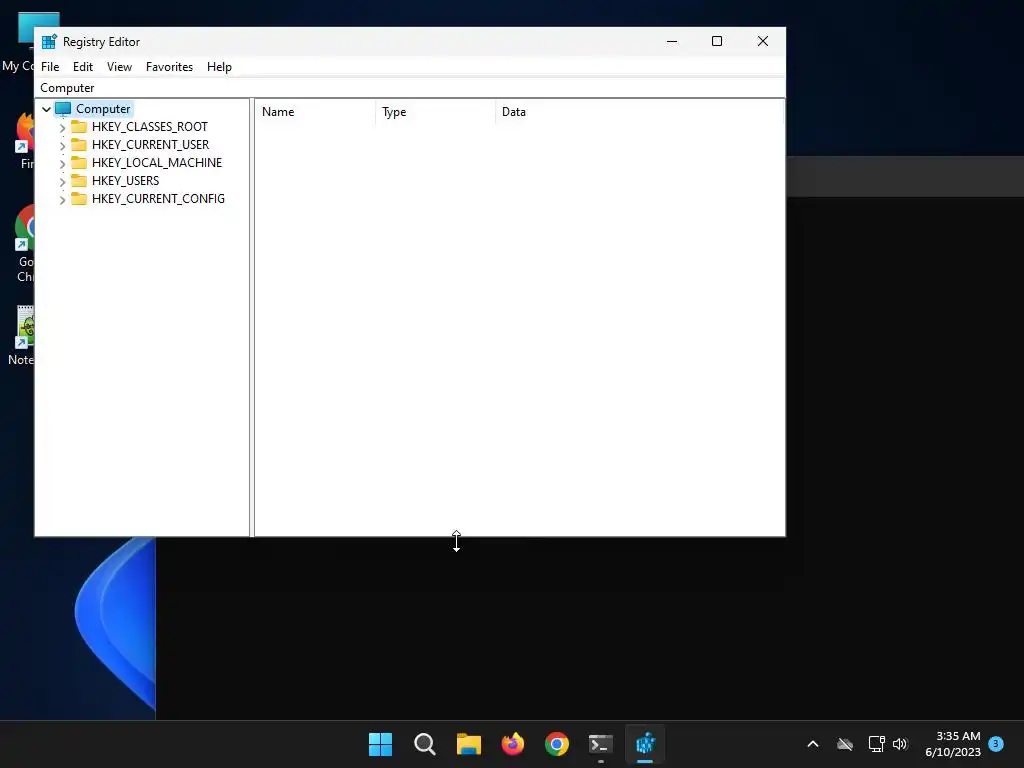1024x768 pixels.
Task: Select HKEY_CURRENT_USER text label
Action: click(x=150, y=144)
